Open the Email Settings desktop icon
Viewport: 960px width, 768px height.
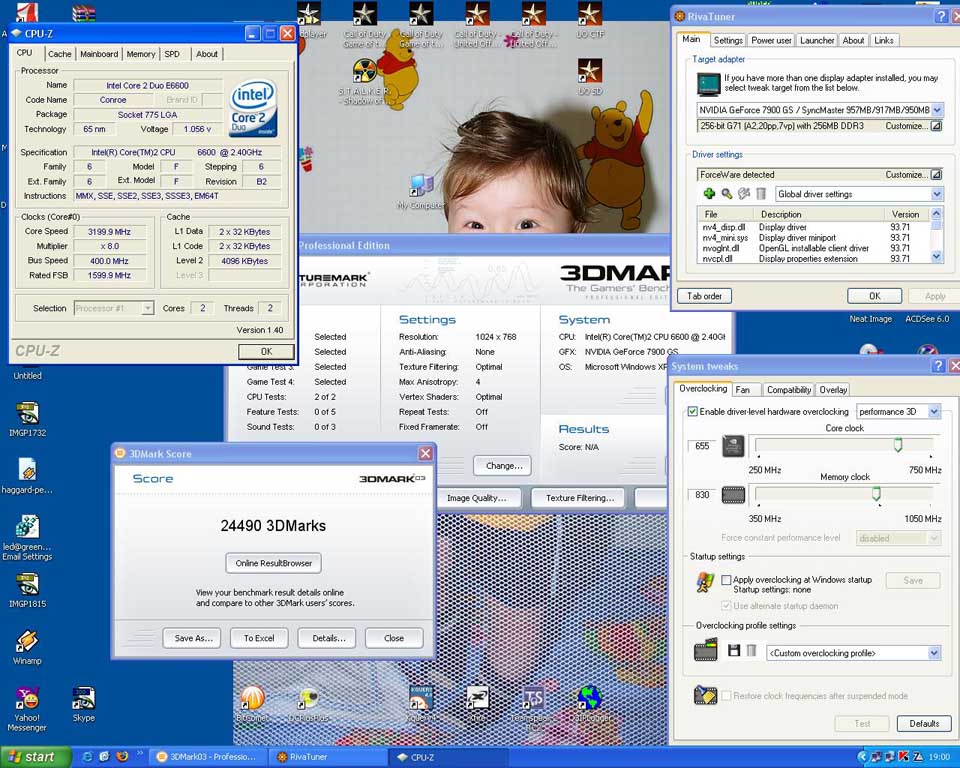pyautogui.click(x=27, y=538)
